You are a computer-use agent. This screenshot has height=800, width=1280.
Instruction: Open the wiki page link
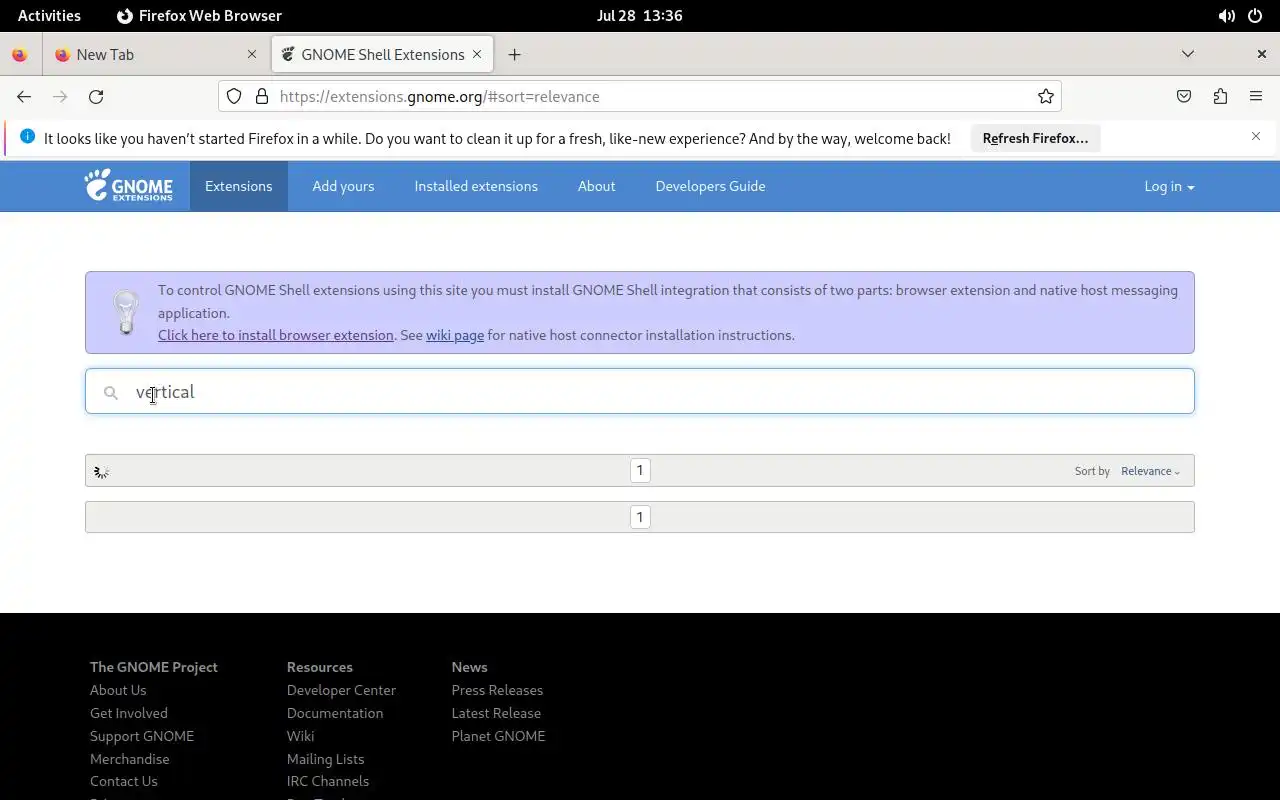click(455, 335)
